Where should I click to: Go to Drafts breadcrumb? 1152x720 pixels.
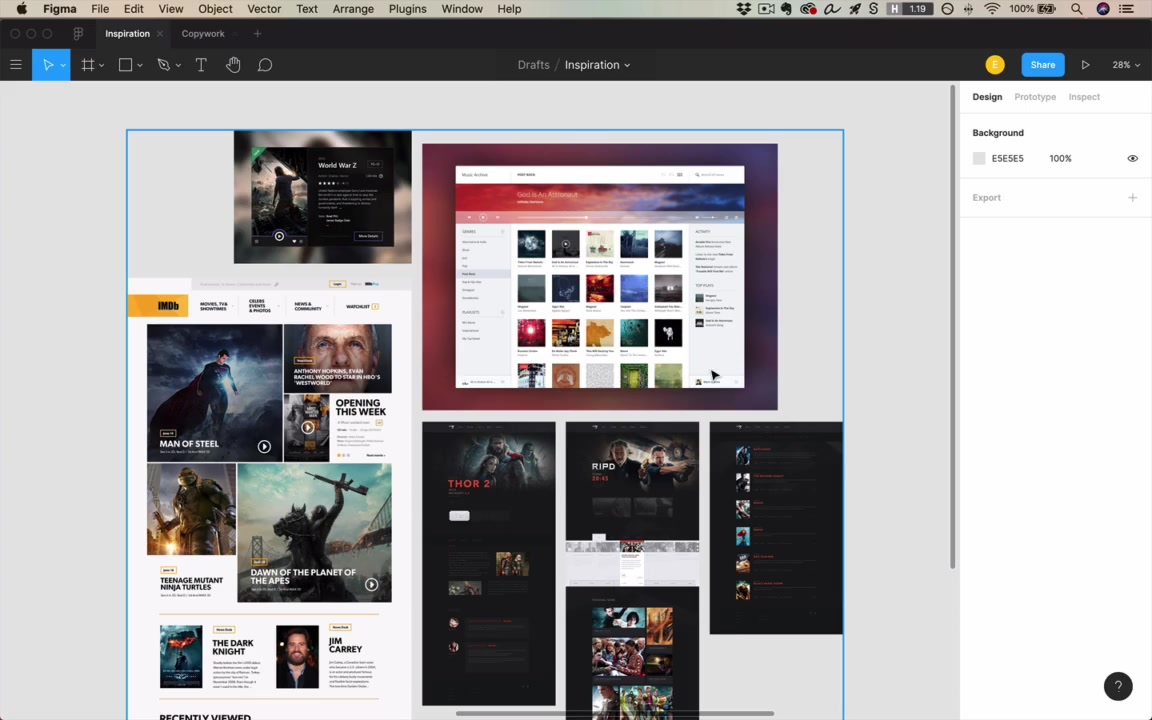click(x=533, y=65)
